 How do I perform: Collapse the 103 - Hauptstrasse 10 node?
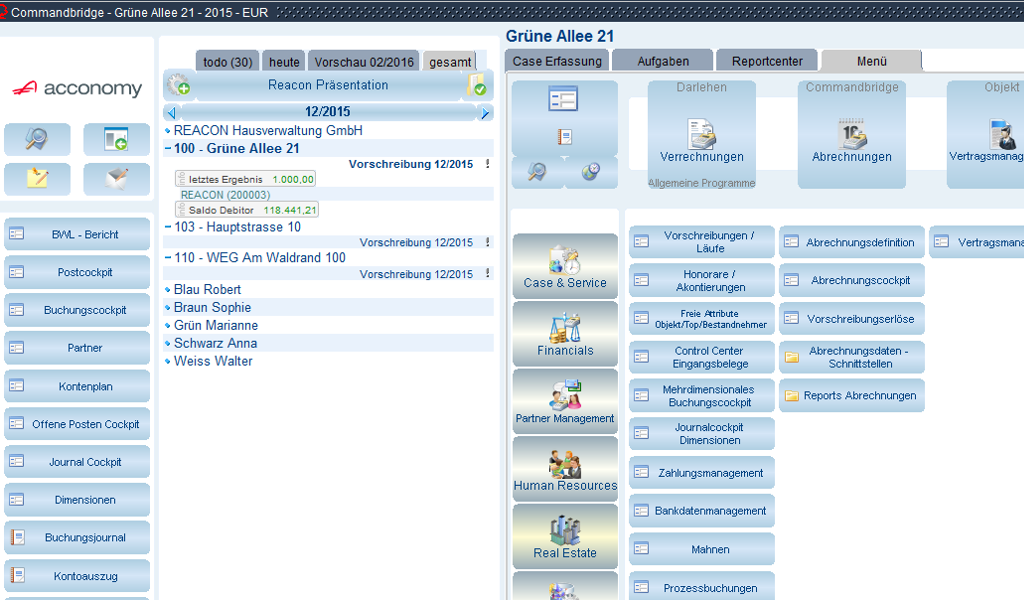(x=168, y=227)
